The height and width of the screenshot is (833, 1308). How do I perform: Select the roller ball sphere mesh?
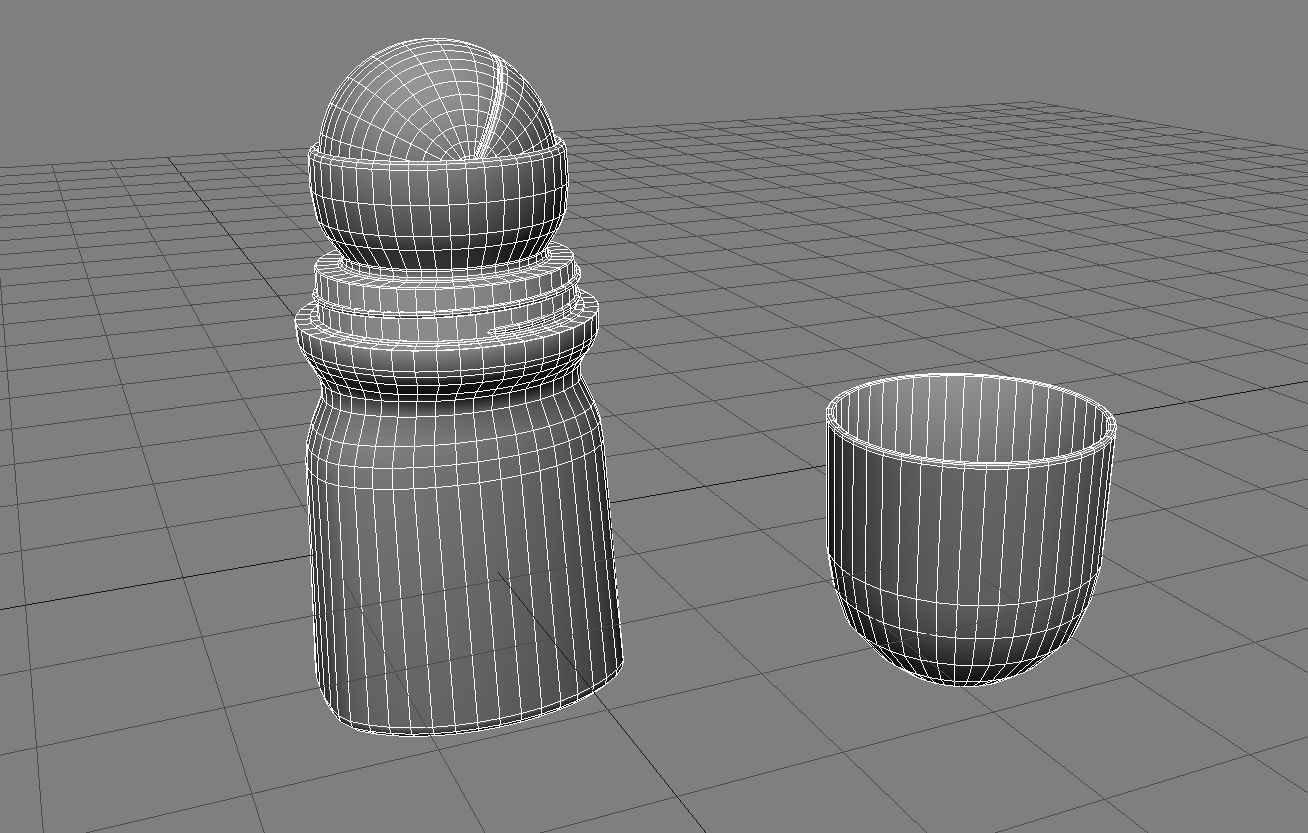(435, 98)
